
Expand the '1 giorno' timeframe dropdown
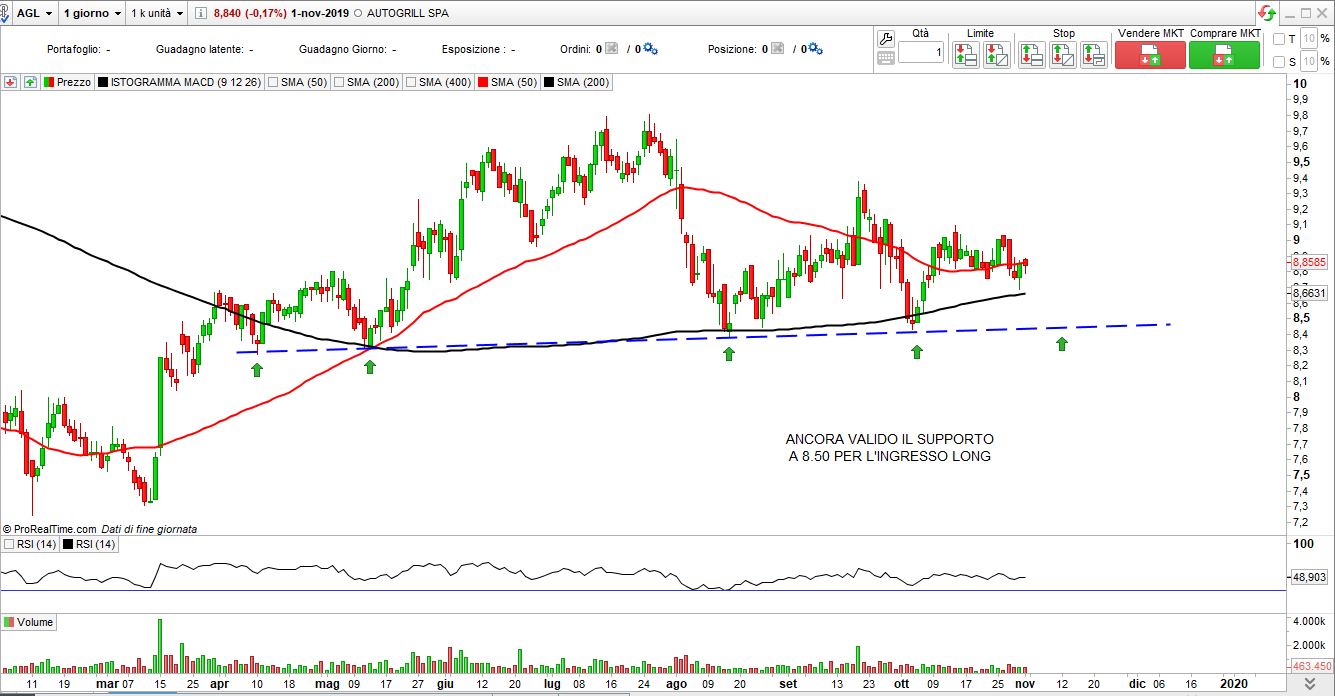92,13
